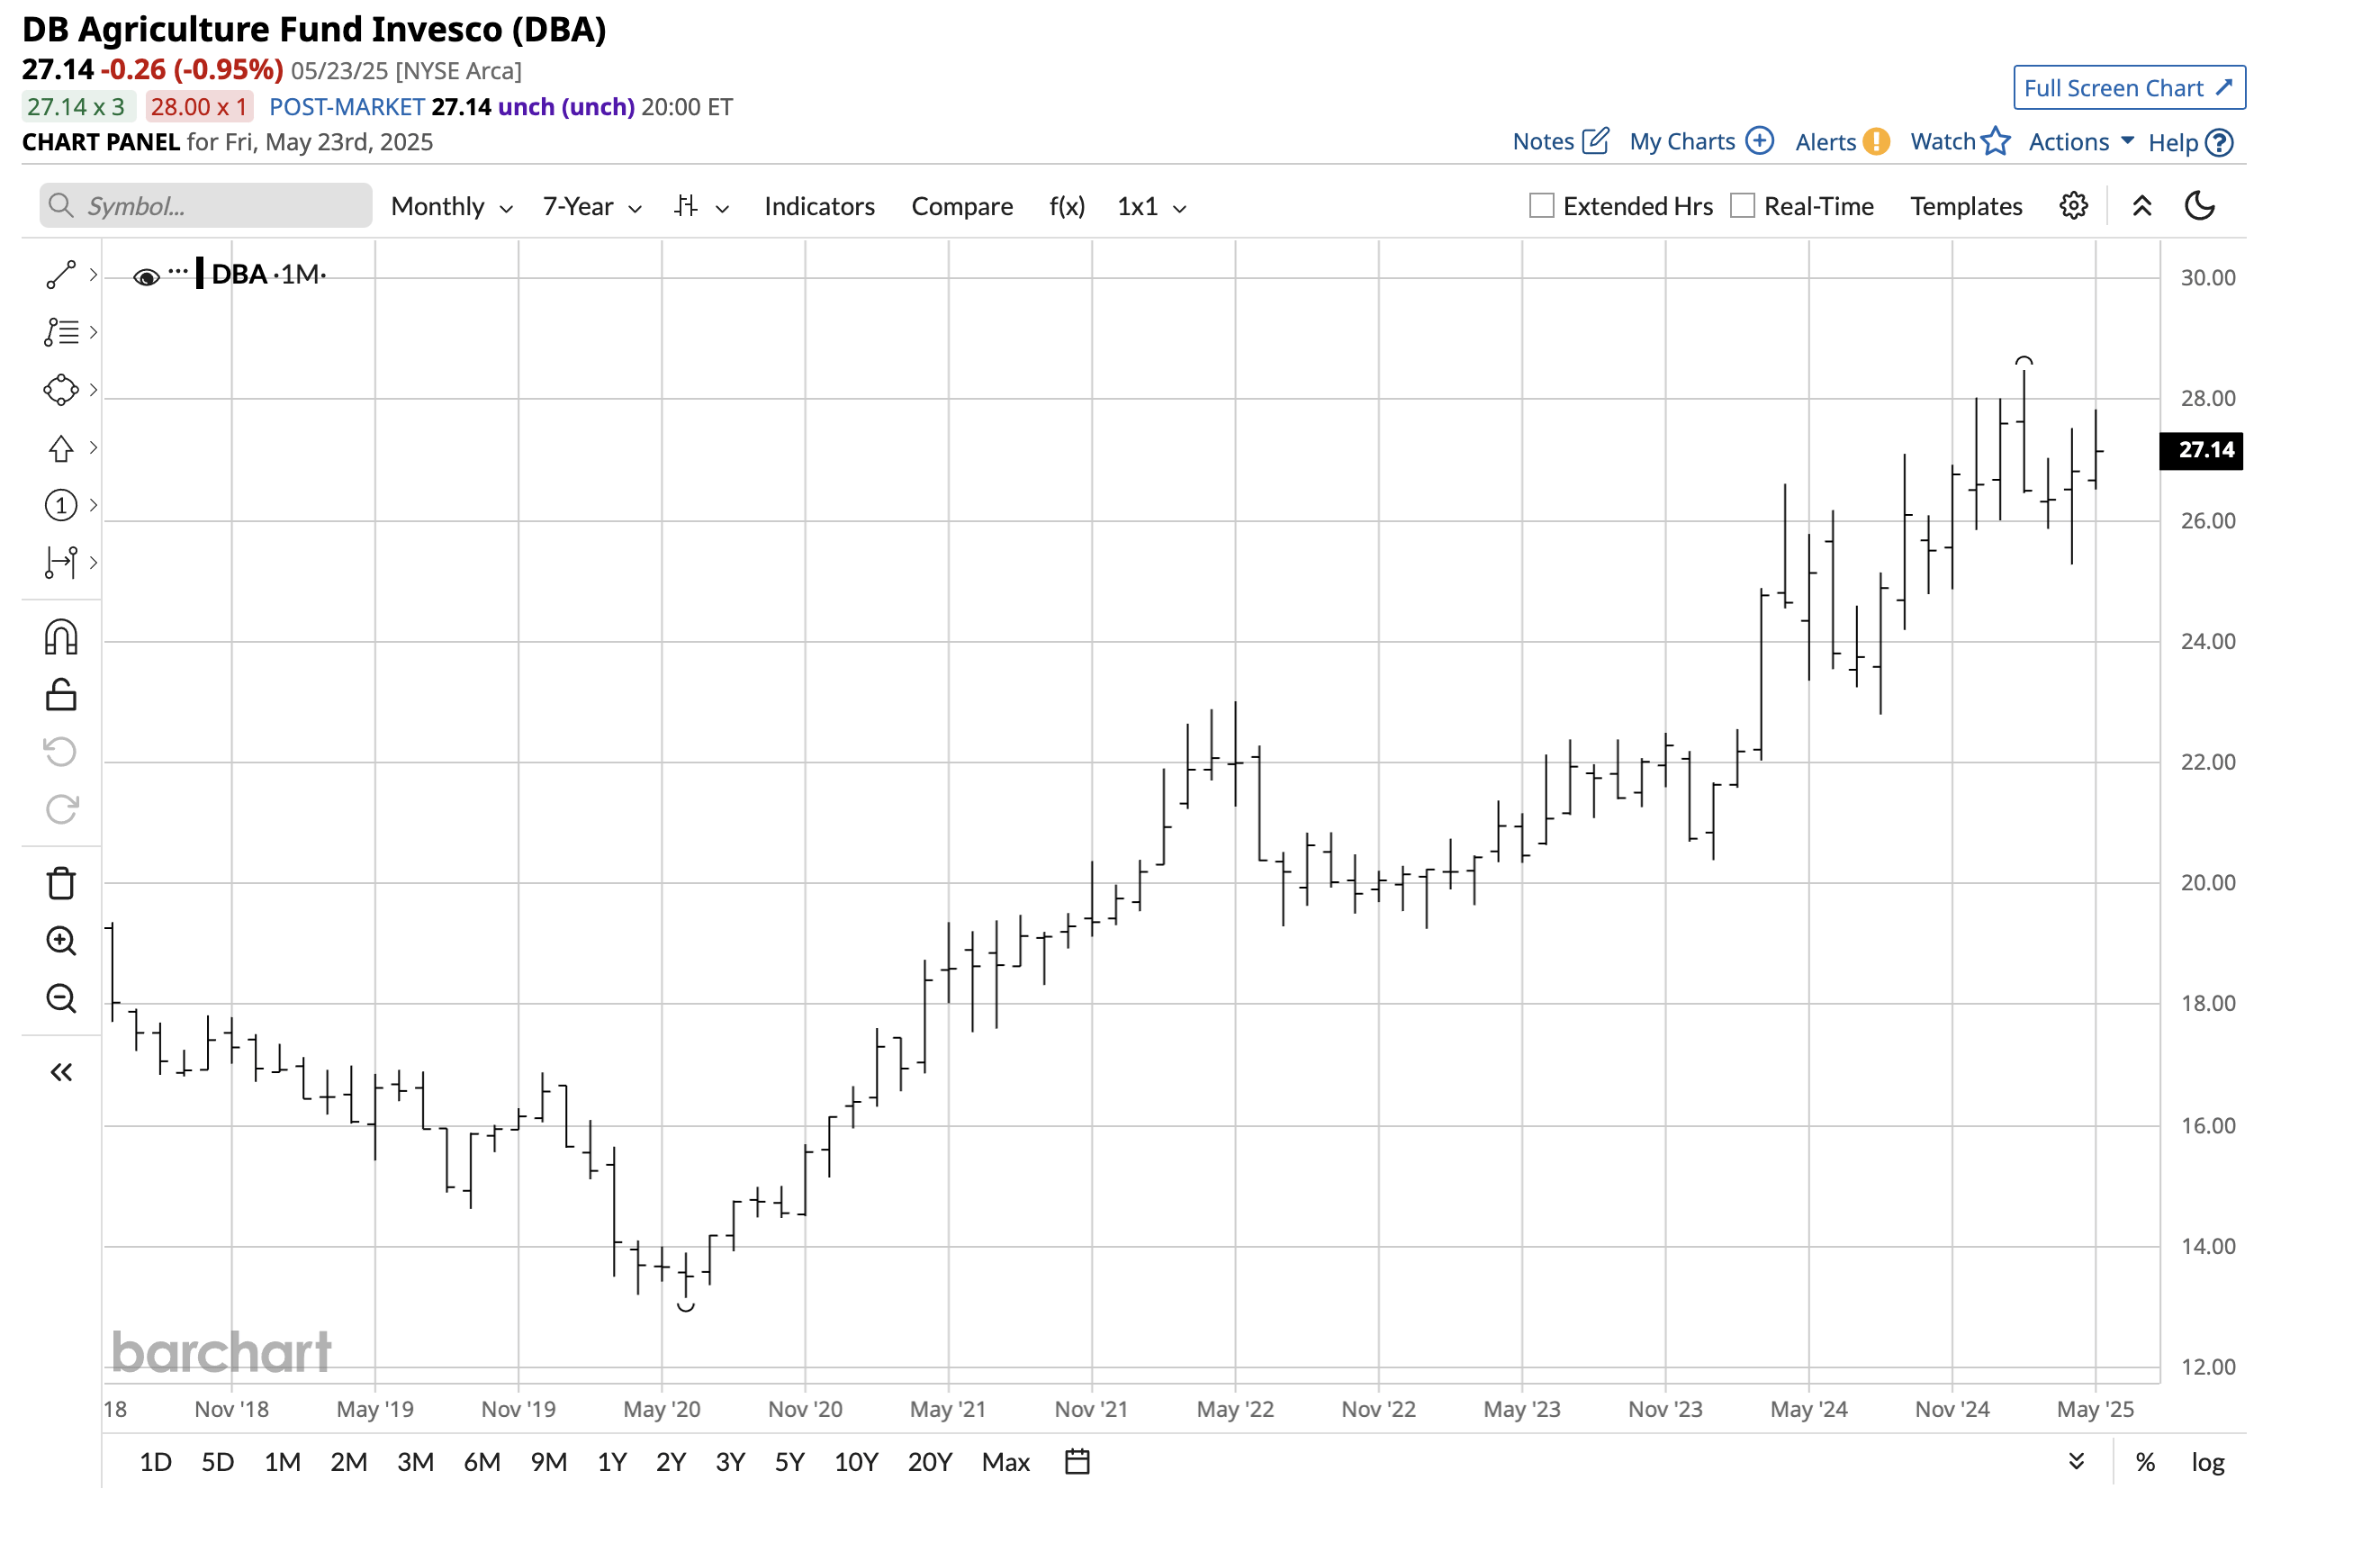Image resolution: width=2380 pixels, height=1543 pixels.
Task: Enable the magnet snapping tool
Action: pyautogui.click(x=62, y=636)
